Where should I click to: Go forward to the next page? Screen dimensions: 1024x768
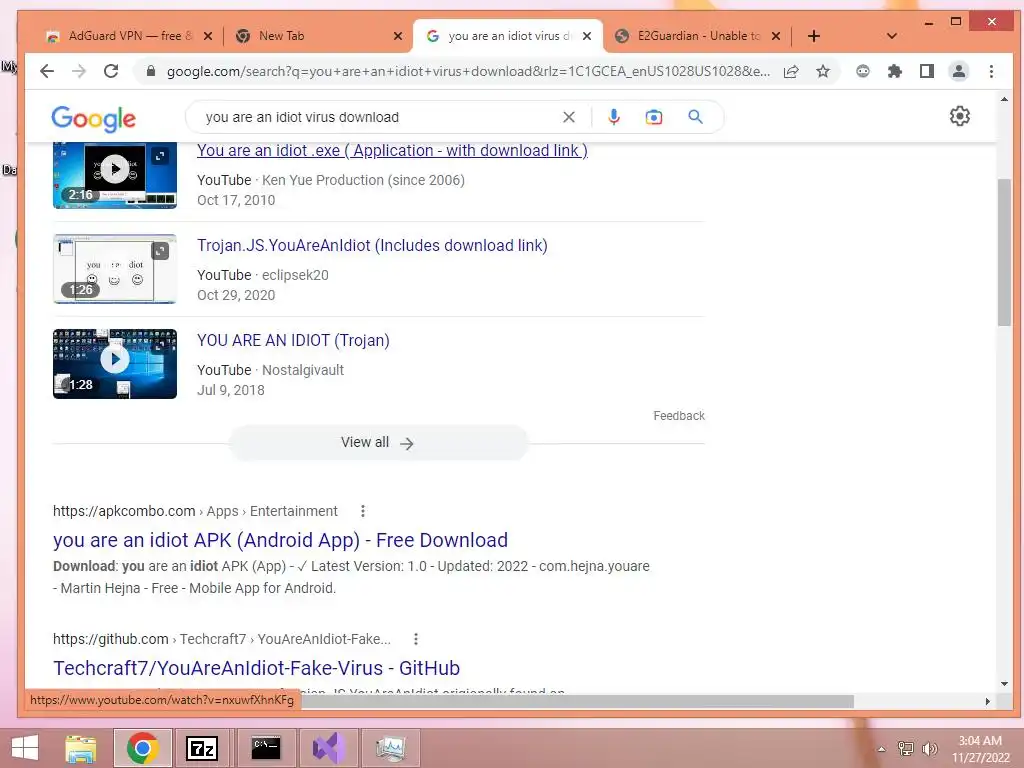click(x=78, y=71)
